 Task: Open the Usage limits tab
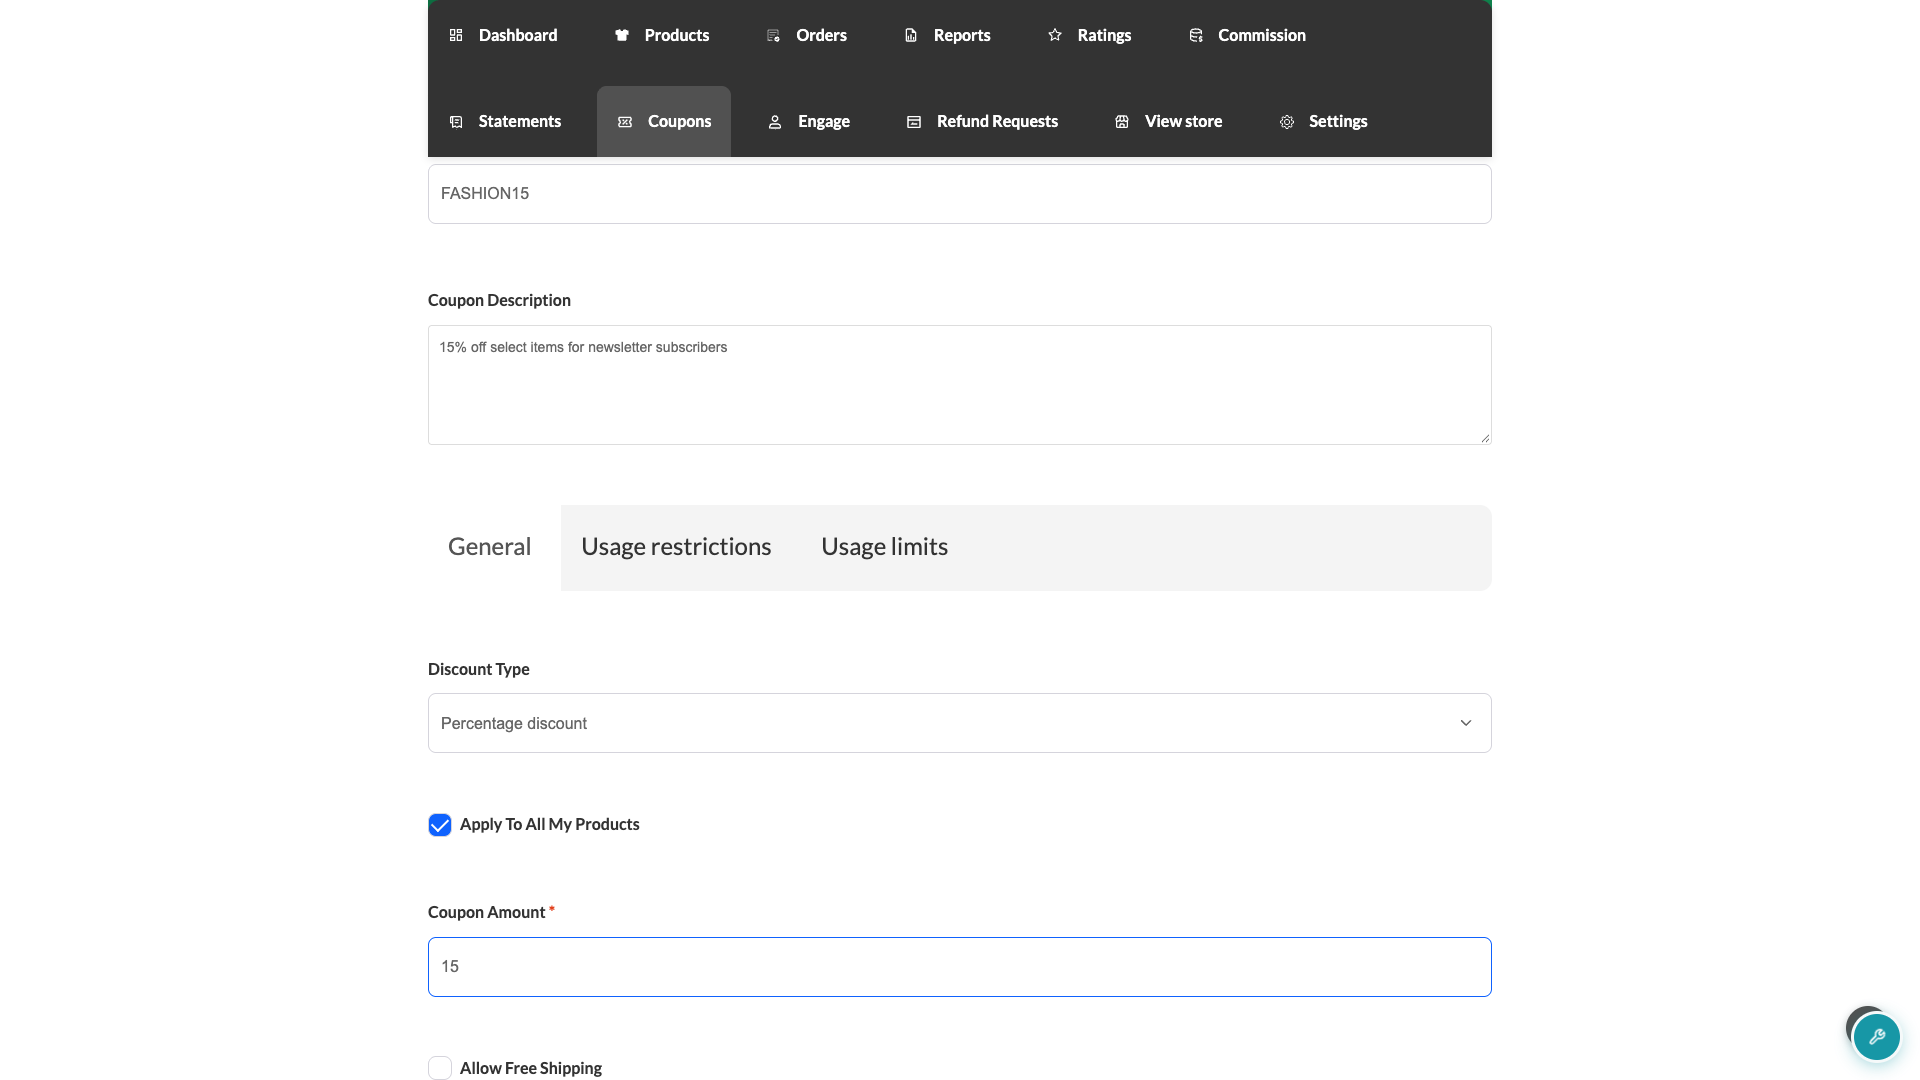coord(885,547)
